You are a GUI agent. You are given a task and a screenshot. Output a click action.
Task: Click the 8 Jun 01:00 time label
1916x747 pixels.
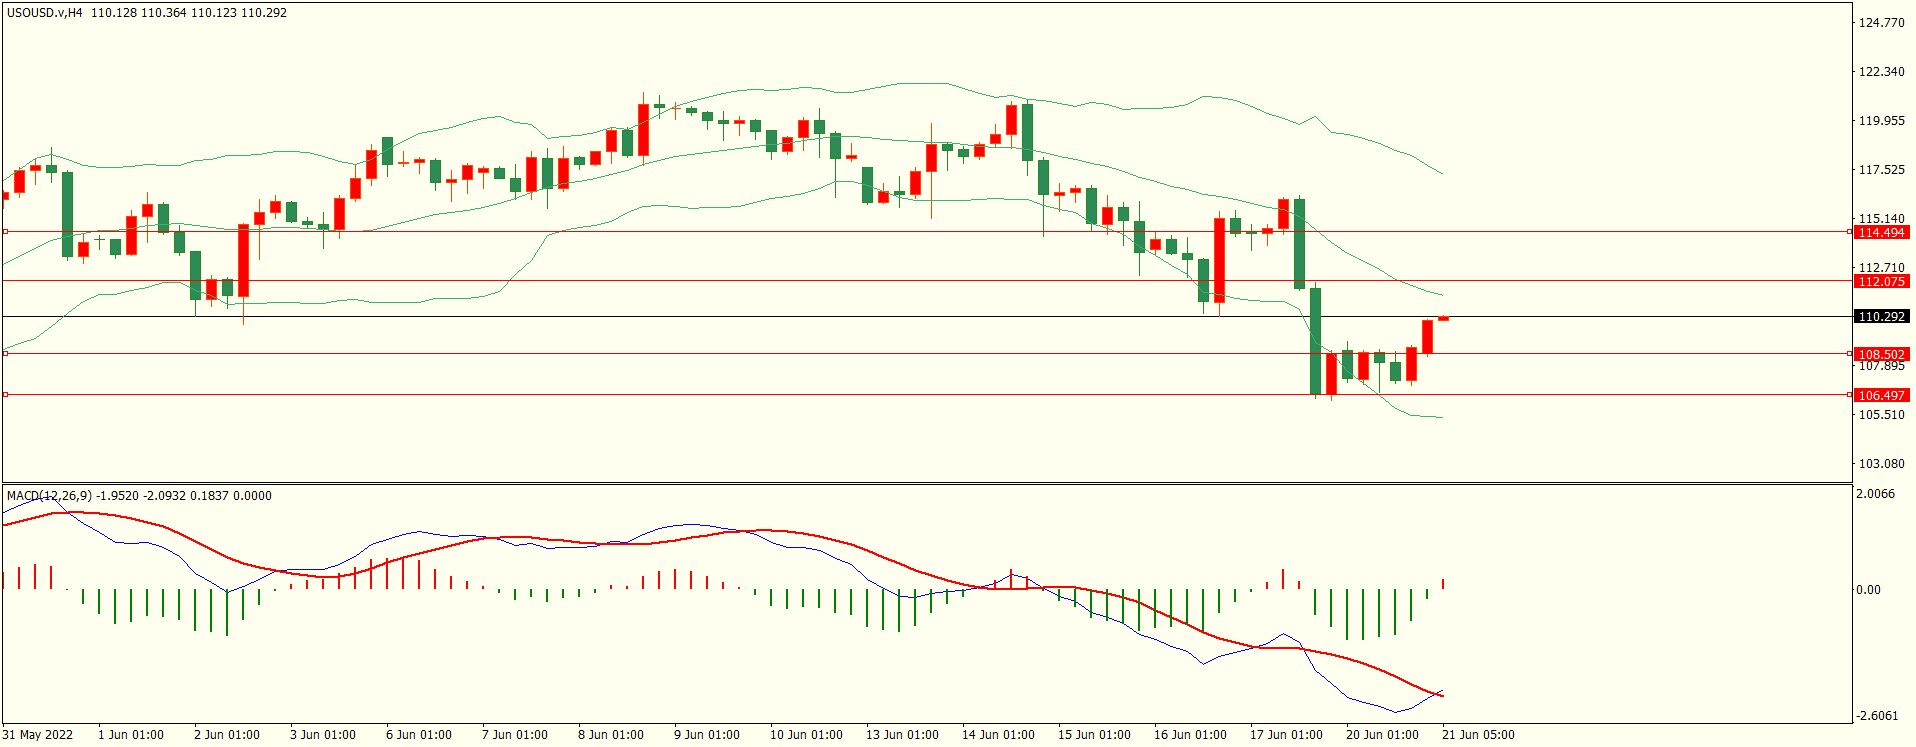click(x=611, y=734)
